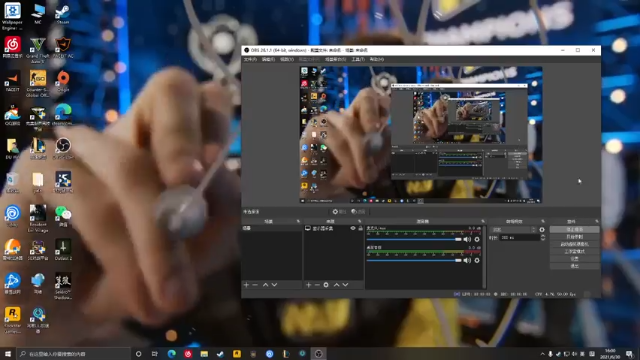Select the display capture source row
The height and width of the screenshot is (360, 640).
coord(333,228)
